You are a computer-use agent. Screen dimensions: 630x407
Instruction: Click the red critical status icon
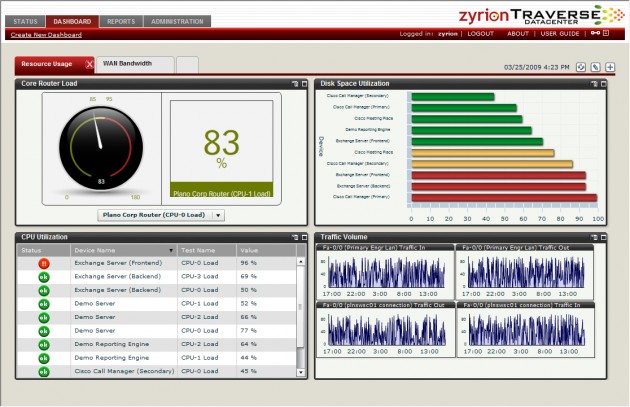pos(44,263)
